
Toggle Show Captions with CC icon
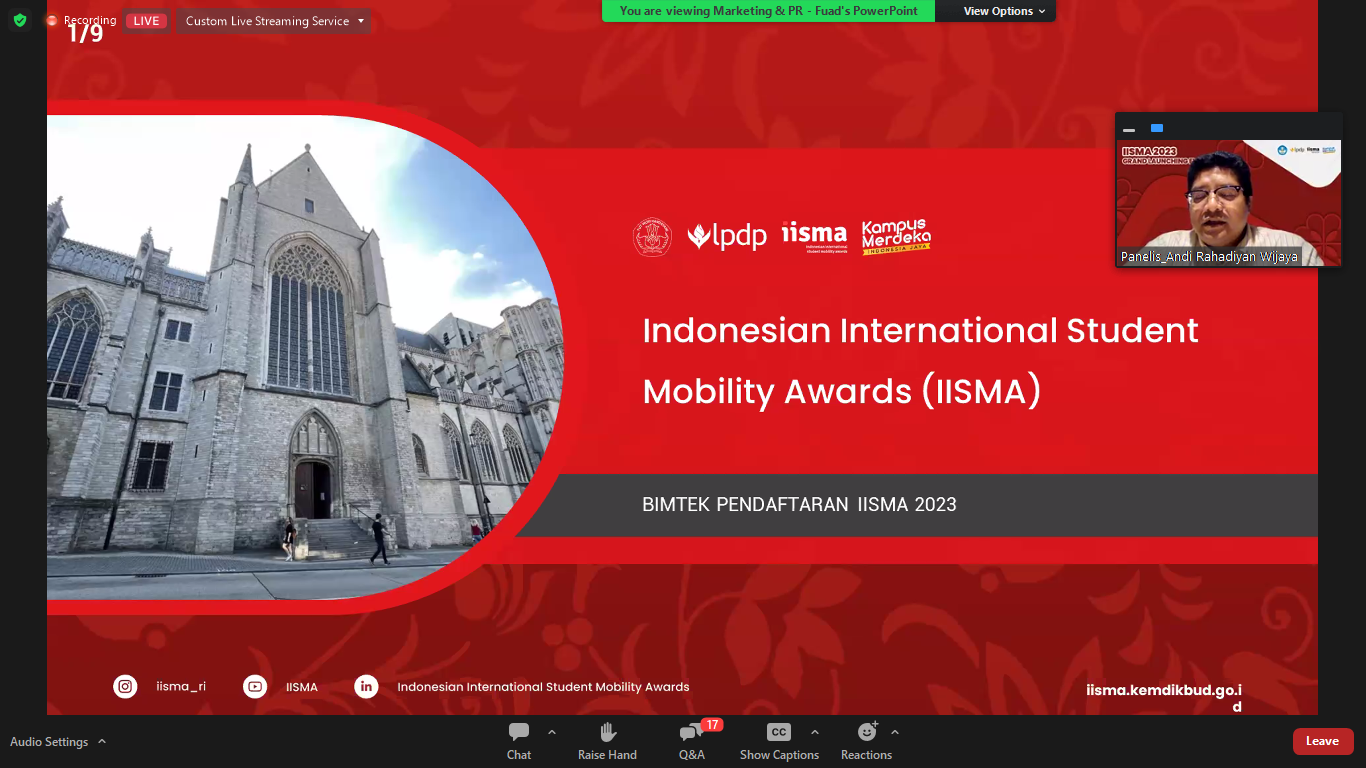coord(778,741)
